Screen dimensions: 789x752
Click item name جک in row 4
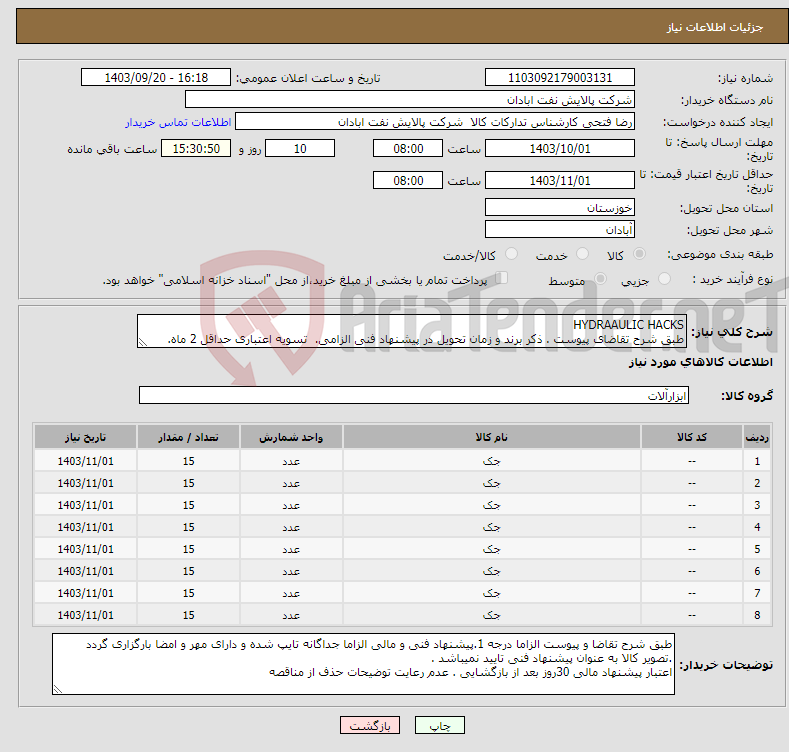pyautogui.click(x=492, y=527)
